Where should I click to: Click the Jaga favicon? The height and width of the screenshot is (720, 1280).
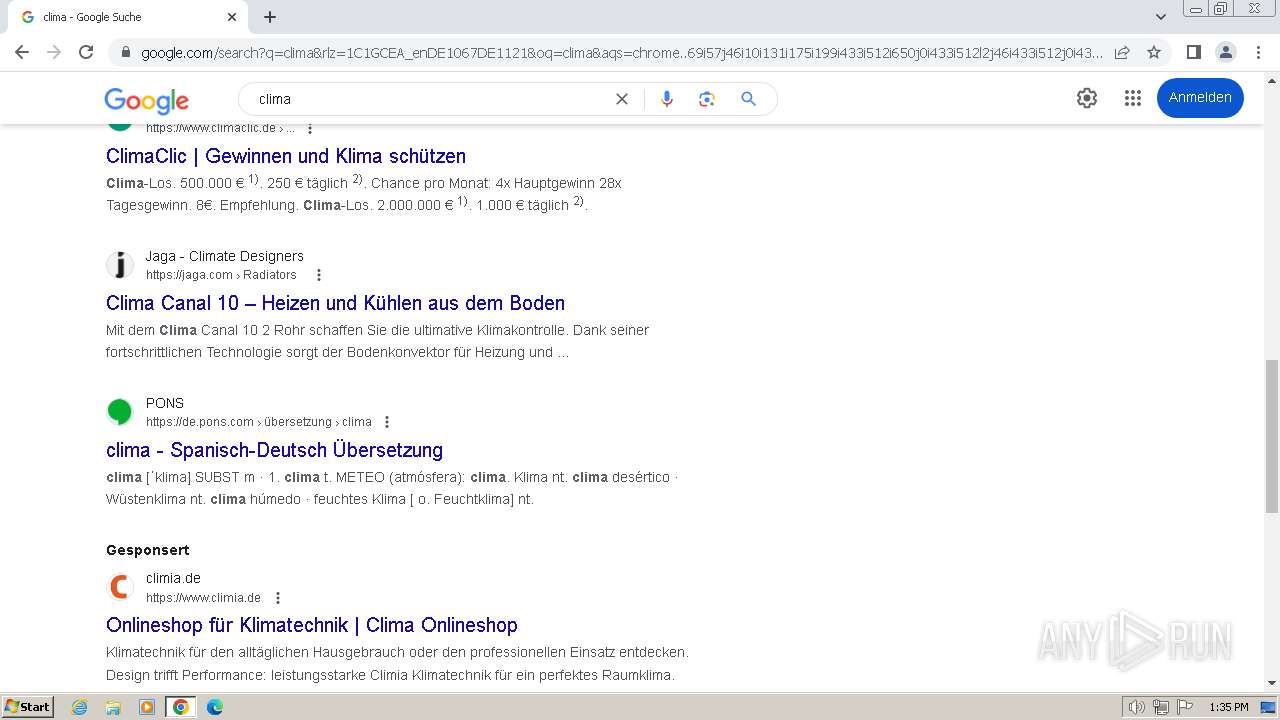[120, 265]
